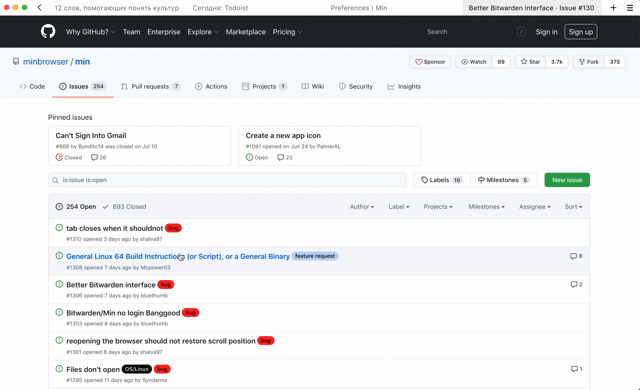
Task: Open the Min browser hamburger menu
Action: 630,8
